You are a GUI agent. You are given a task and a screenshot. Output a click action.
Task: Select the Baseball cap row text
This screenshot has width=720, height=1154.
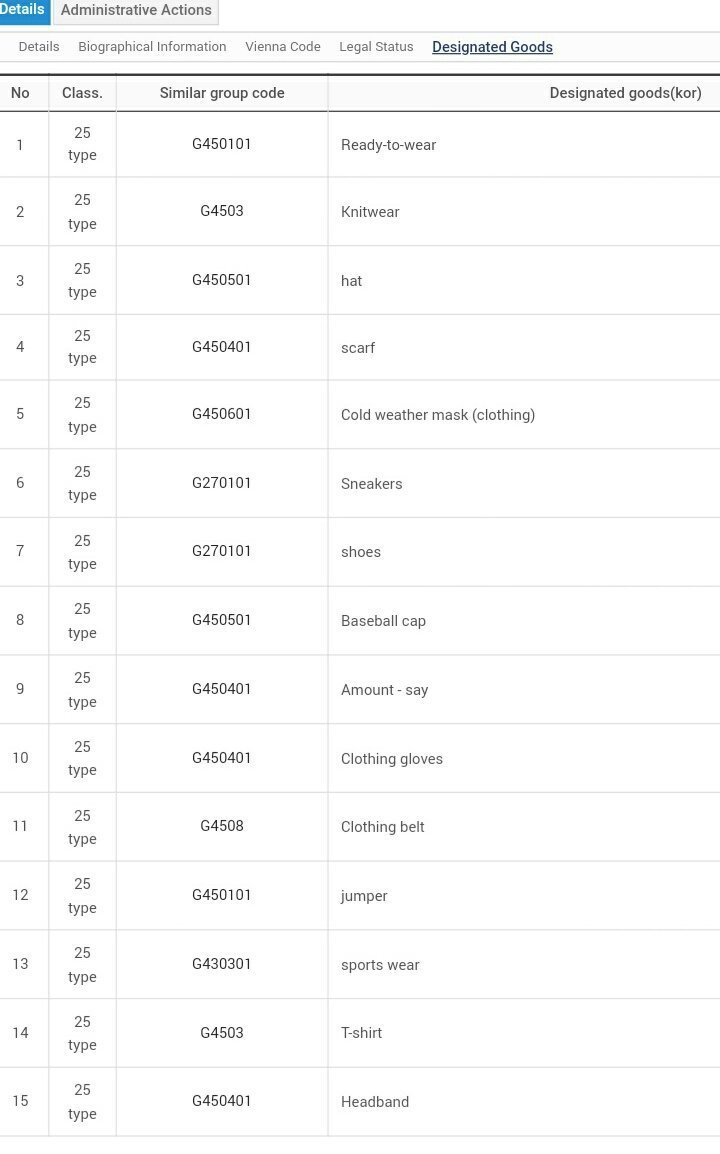point(383,621)
